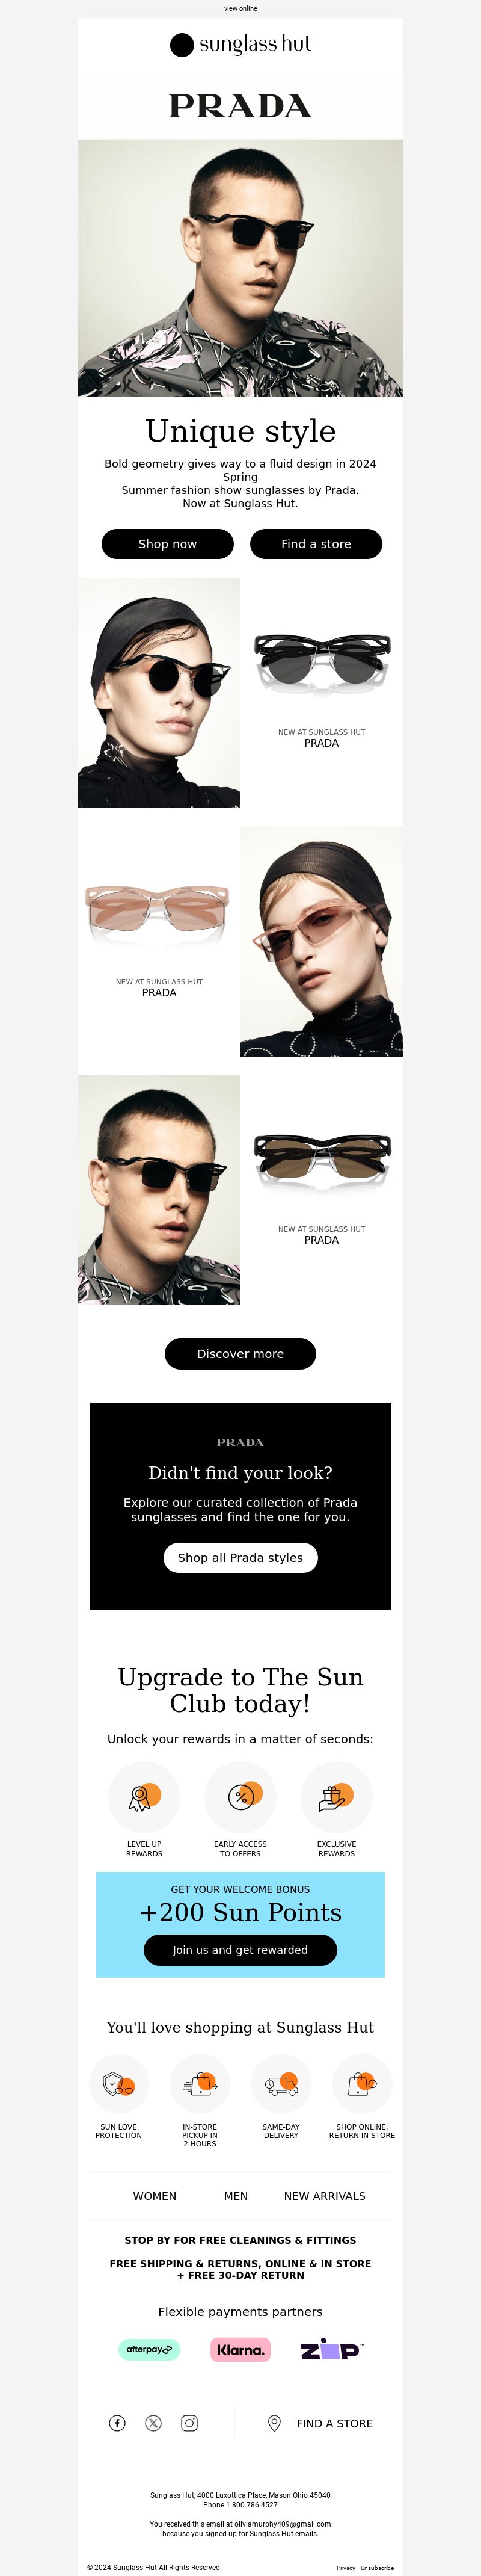Click the Unsubscribe link in footer
Viewport: 481px width, 2576px height.
pos(377,2567)
